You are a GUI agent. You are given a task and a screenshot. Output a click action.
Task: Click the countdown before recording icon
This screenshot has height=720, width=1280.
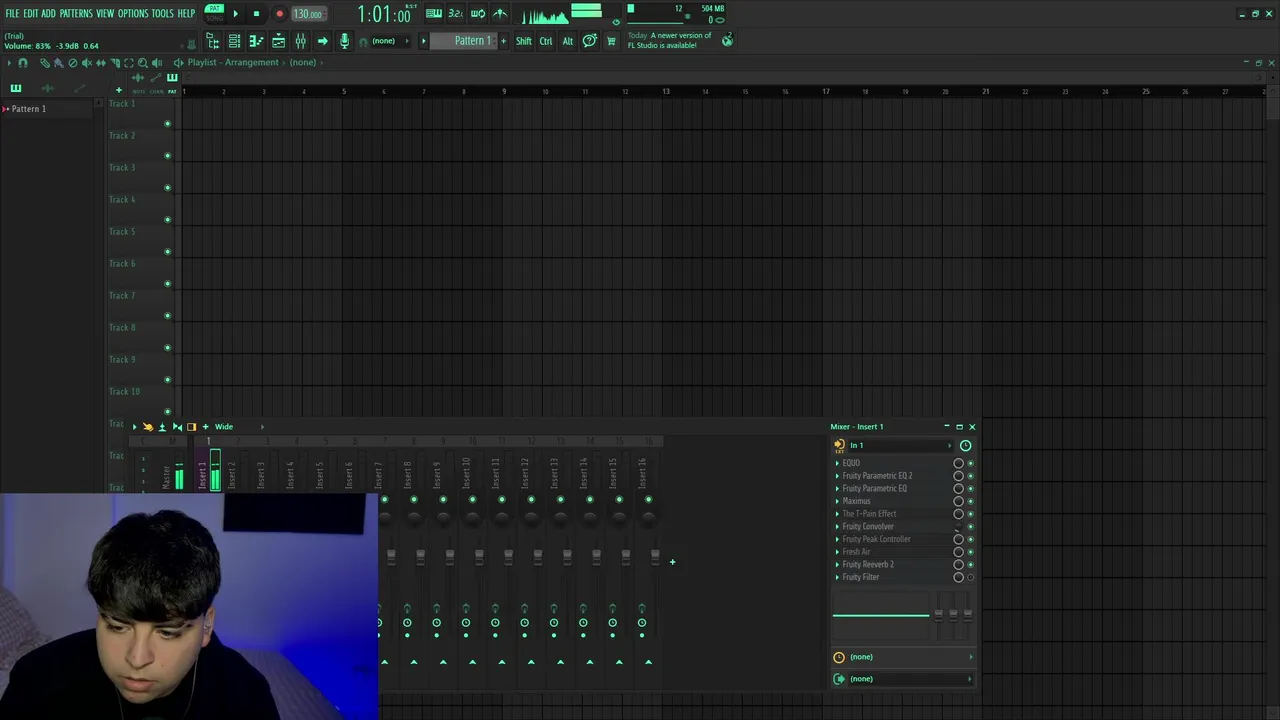click(x=455, y=13)
